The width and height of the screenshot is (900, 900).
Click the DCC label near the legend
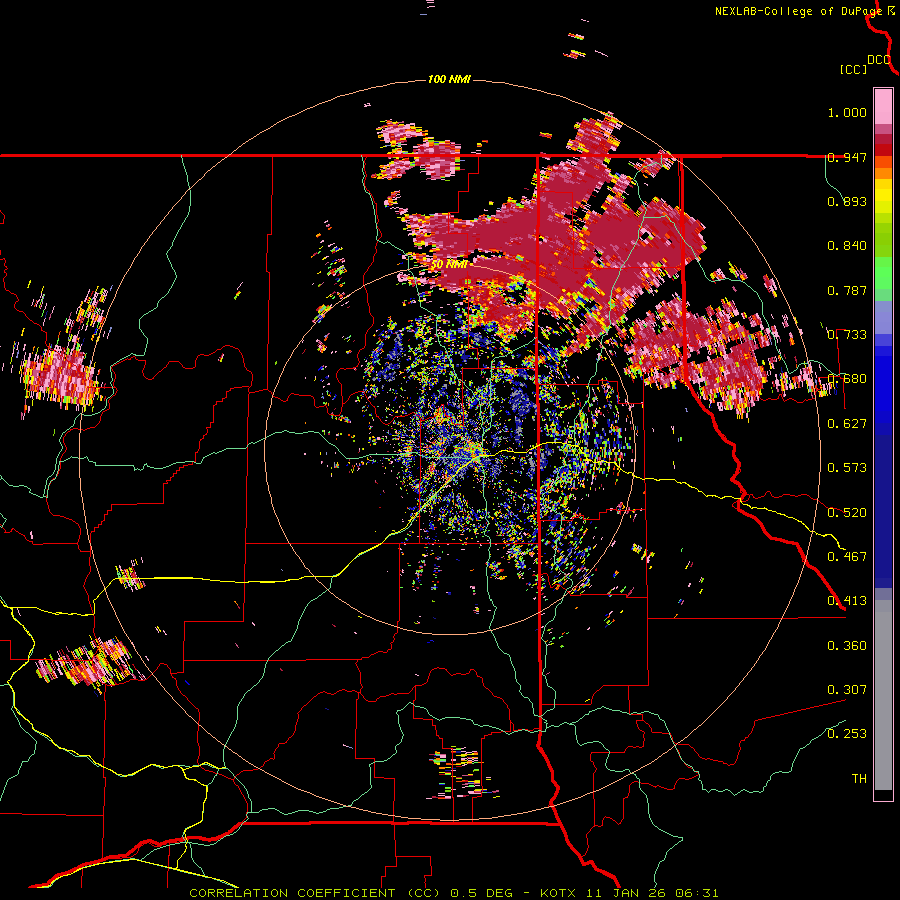pyautogui.click(x=879, y=60)
